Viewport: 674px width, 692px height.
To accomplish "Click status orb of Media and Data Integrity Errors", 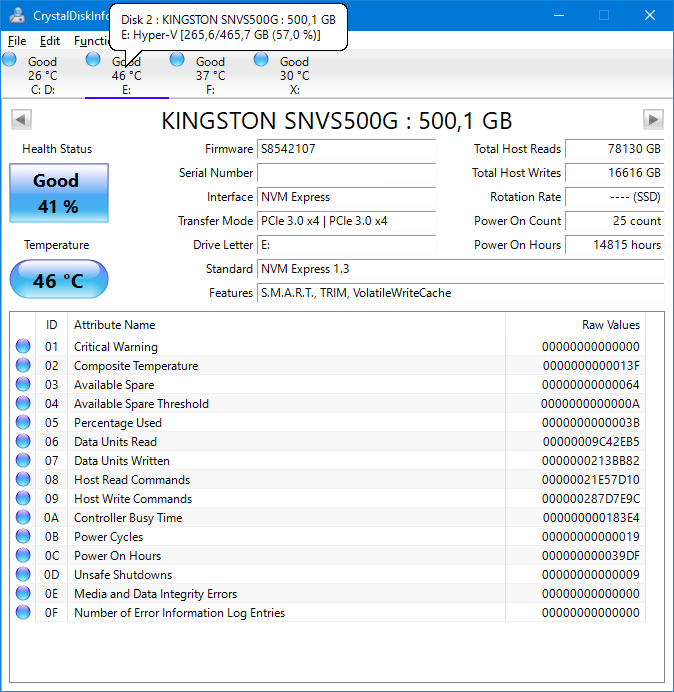I will 23,593.
